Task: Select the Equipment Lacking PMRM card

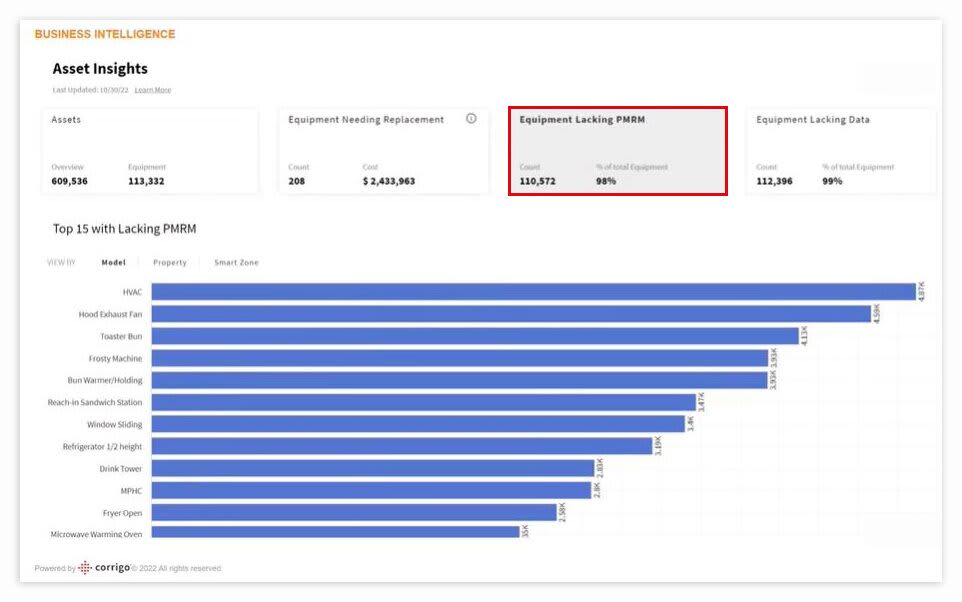Action: pyautogui.click(x=618, y=151)
